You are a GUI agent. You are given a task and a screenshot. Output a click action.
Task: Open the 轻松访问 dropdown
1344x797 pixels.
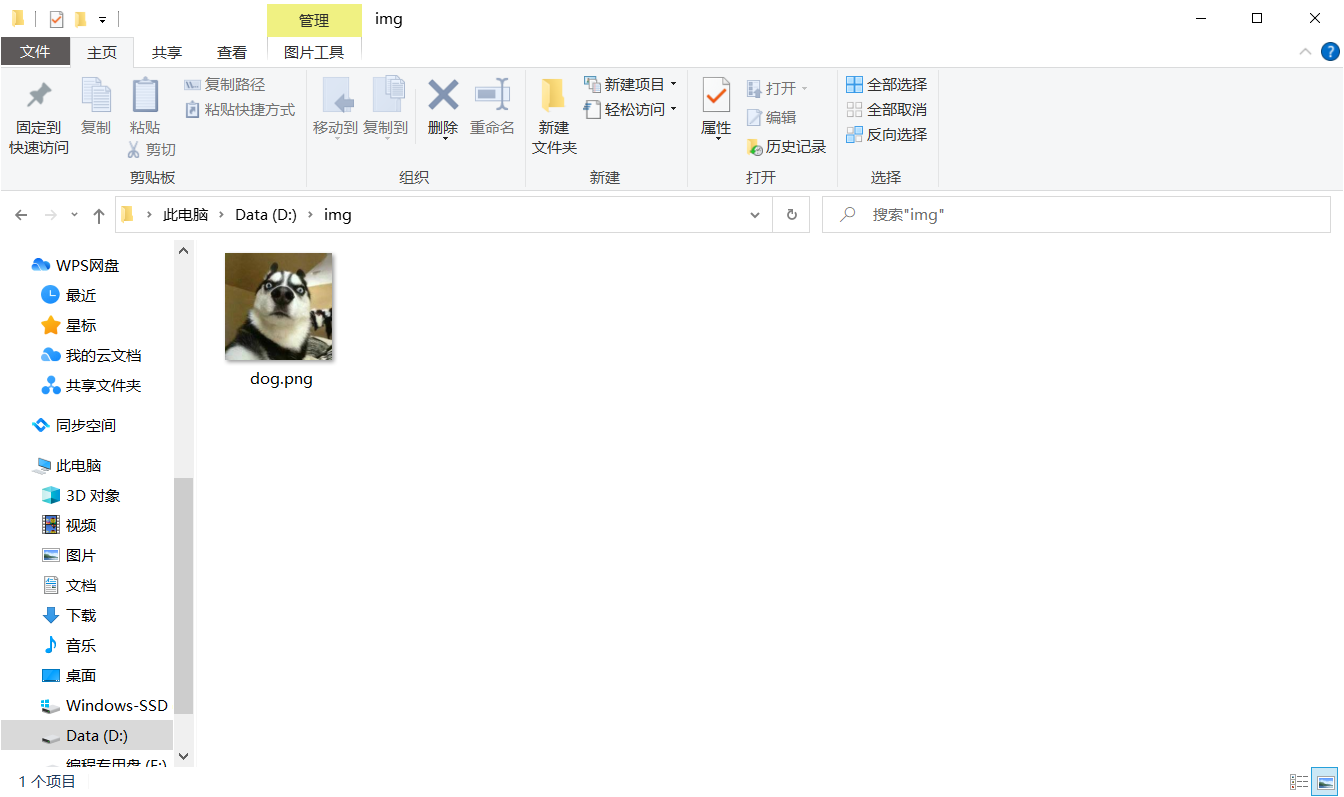coord(630,110)
